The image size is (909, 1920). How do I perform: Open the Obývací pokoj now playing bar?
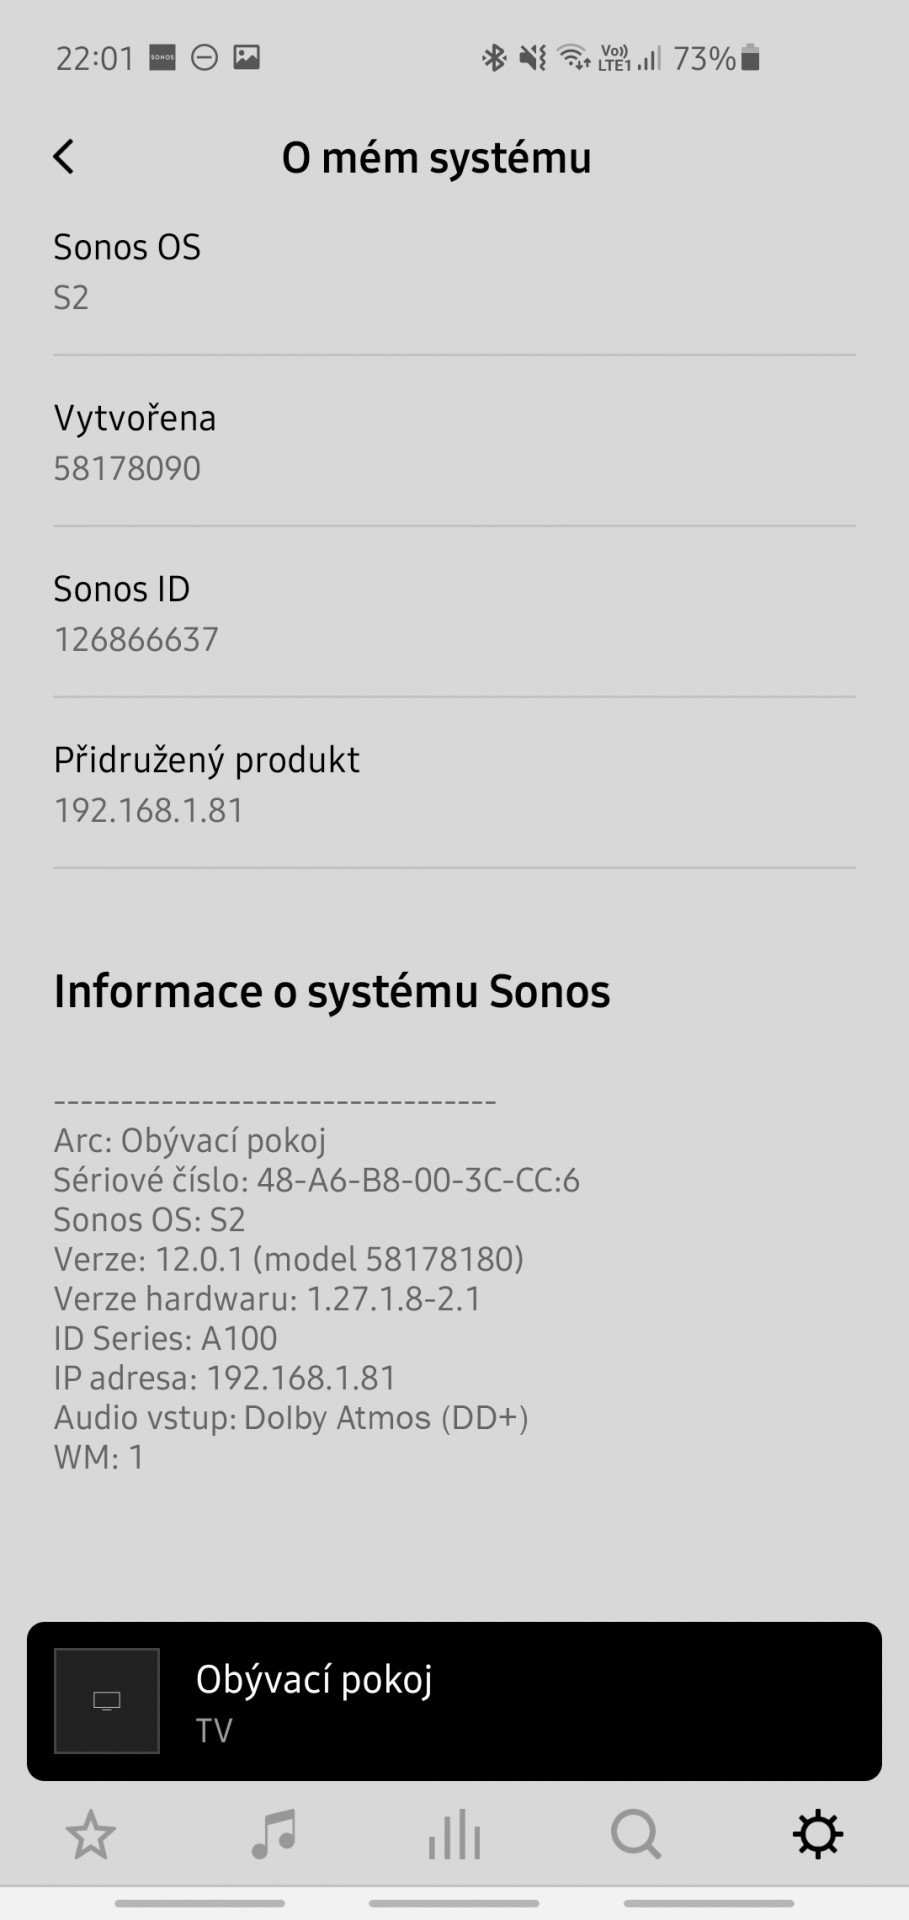(454, 1701)
